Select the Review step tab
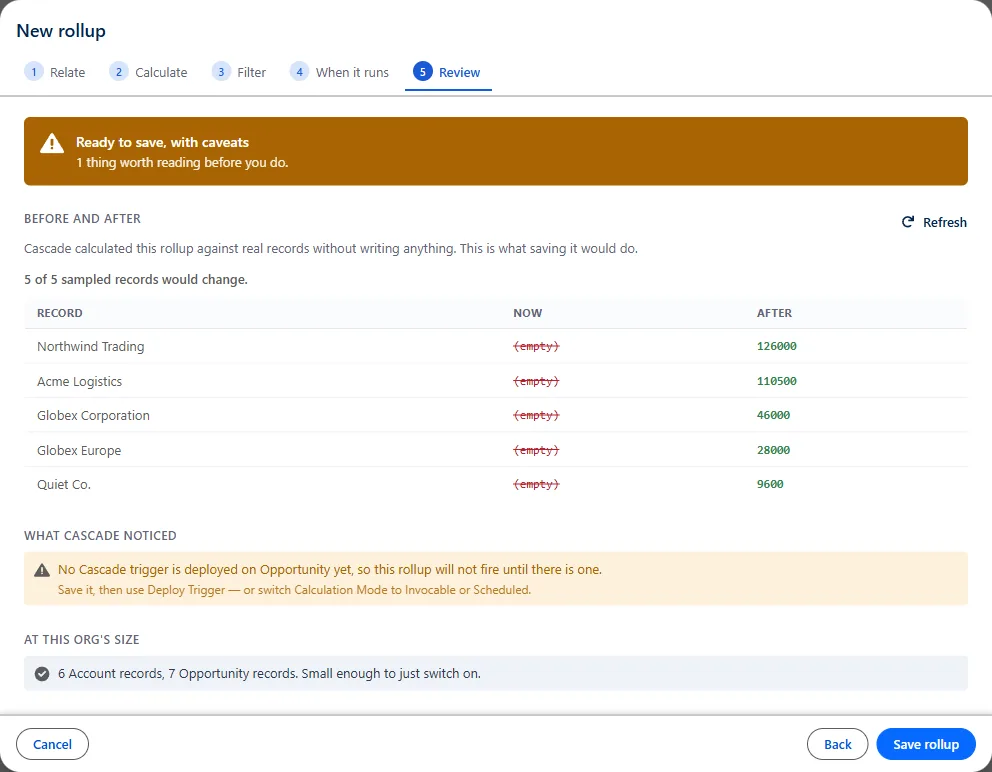Screen dimensions: 992x772 point(448,72)
